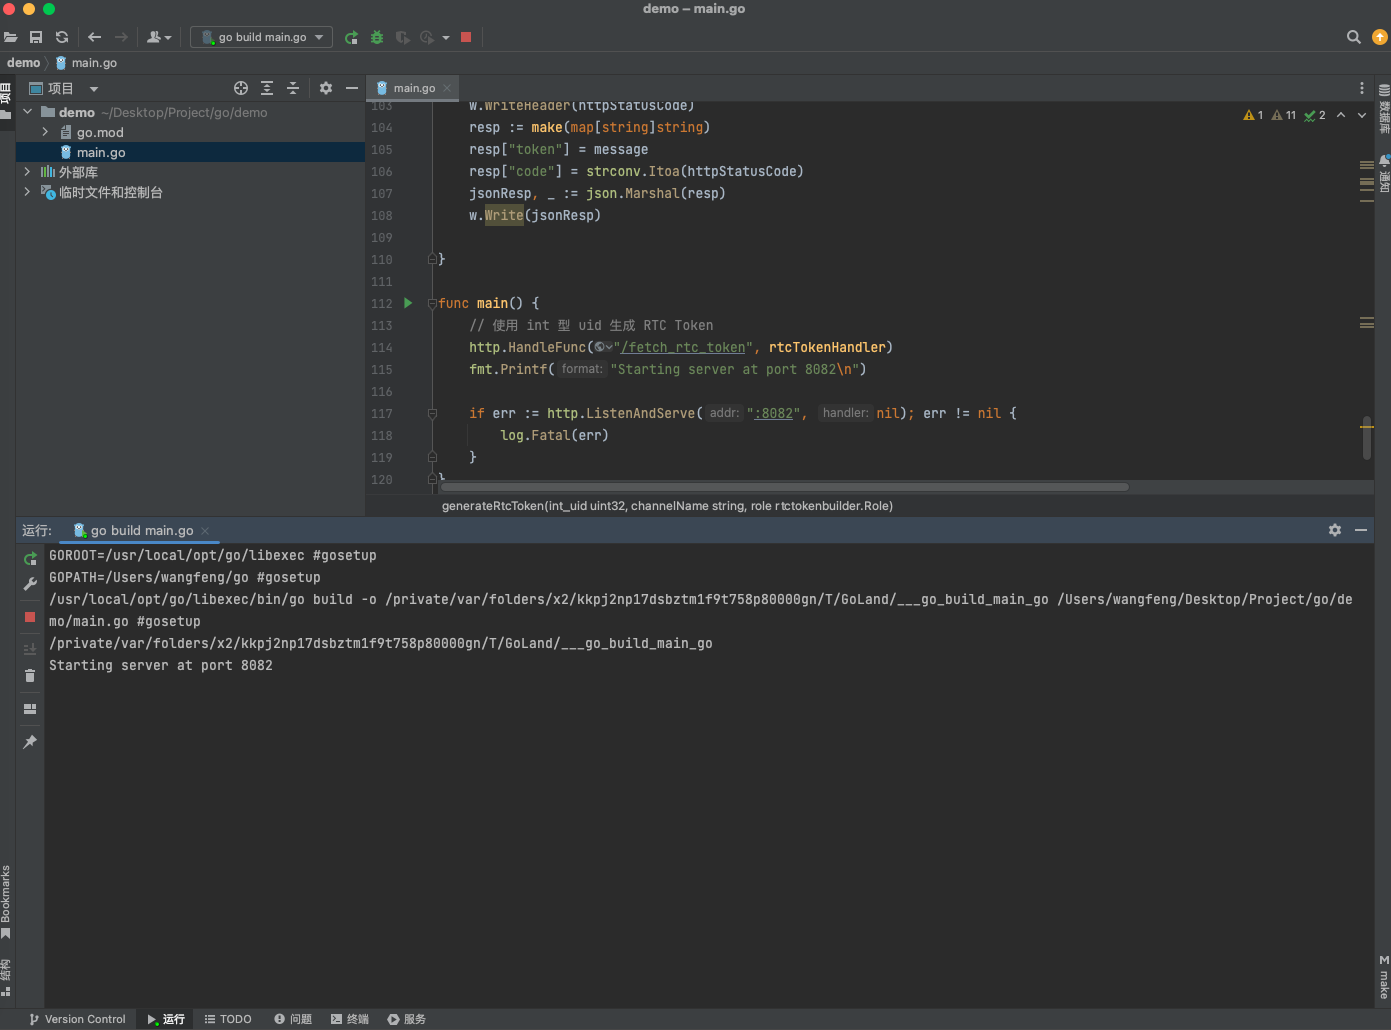Image resolution: width=1391 pixels, height=1030 pixels.
Task: Open the 'go build main.go' run configuration dropdown
Action: pyautogui.click(x=262, y=37)
